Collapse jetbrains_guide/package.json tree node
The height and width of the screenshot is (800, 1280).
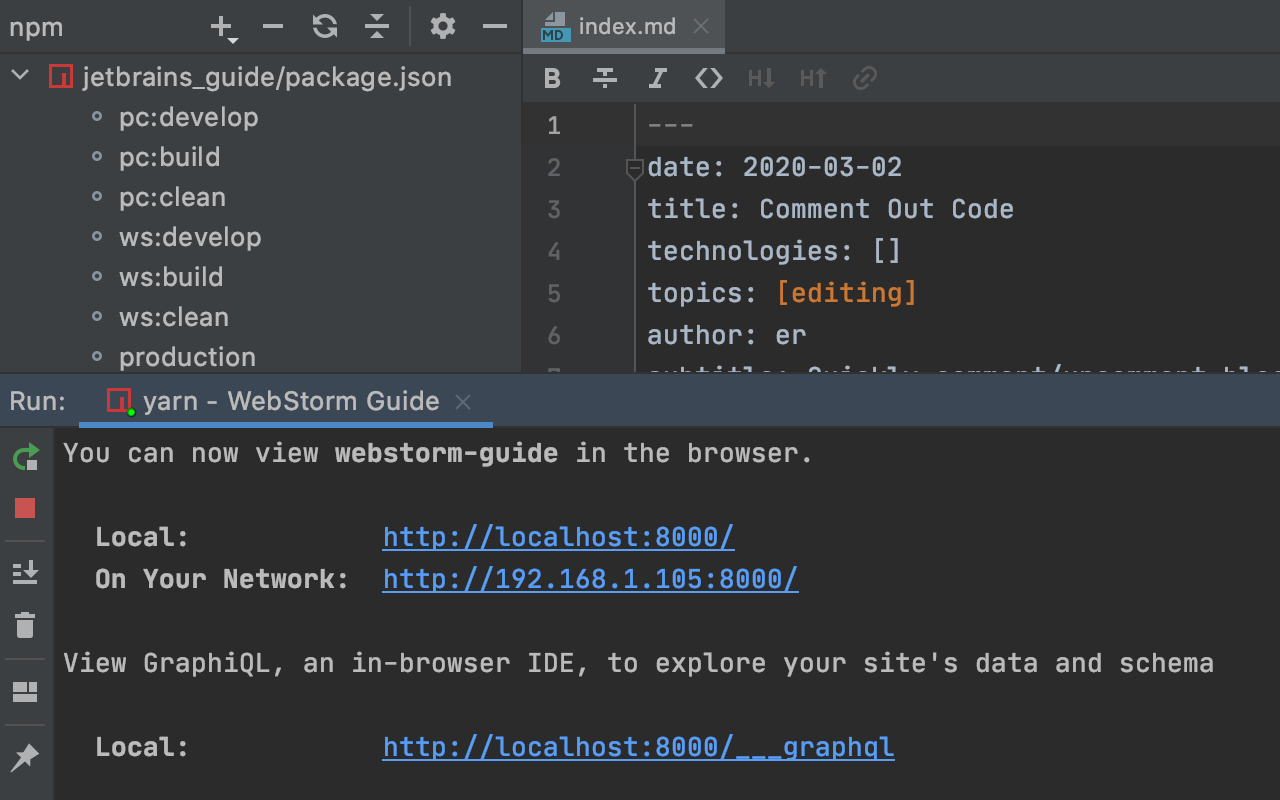(x=20, y=76)
